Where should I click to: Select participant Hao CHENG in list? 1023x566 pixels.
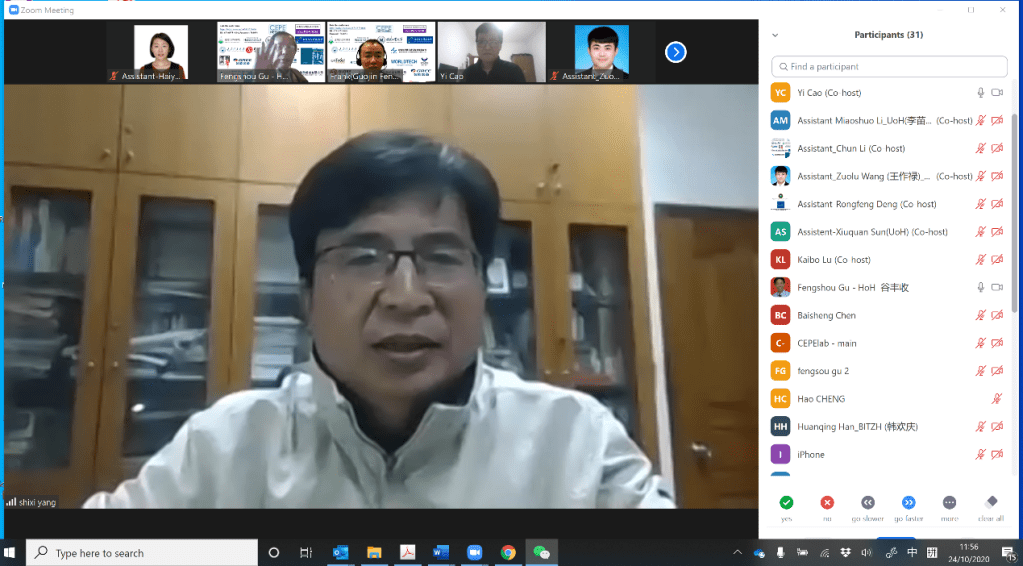pyautogui.click(x=820, y=399)
